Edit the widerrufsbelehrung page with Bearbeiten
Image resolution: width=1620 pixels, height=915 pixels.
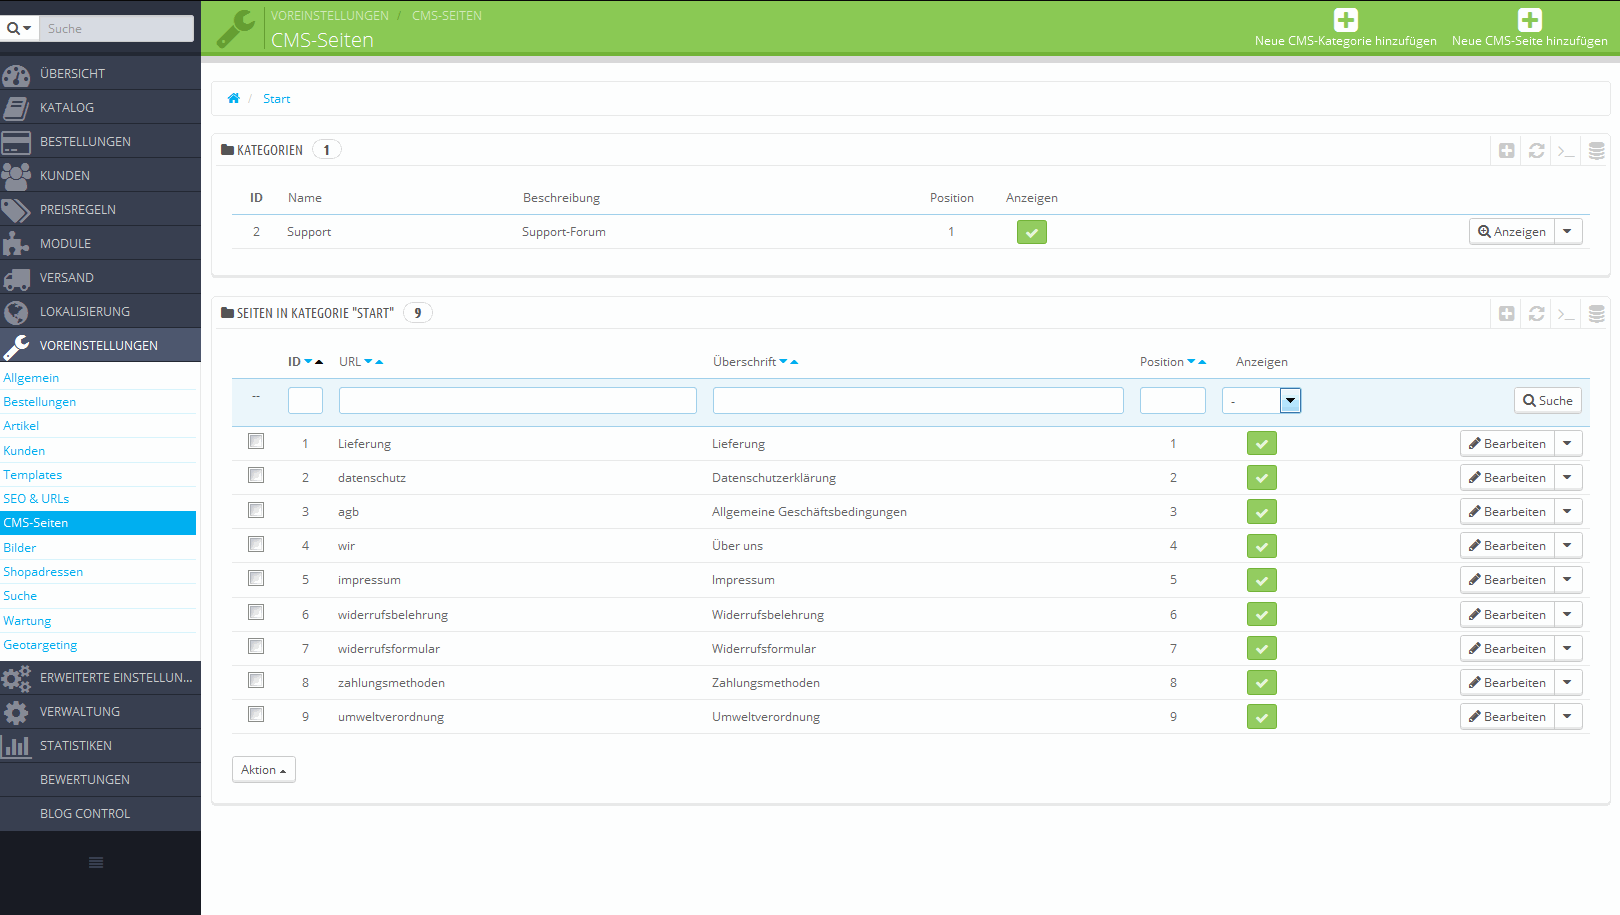1507,615
